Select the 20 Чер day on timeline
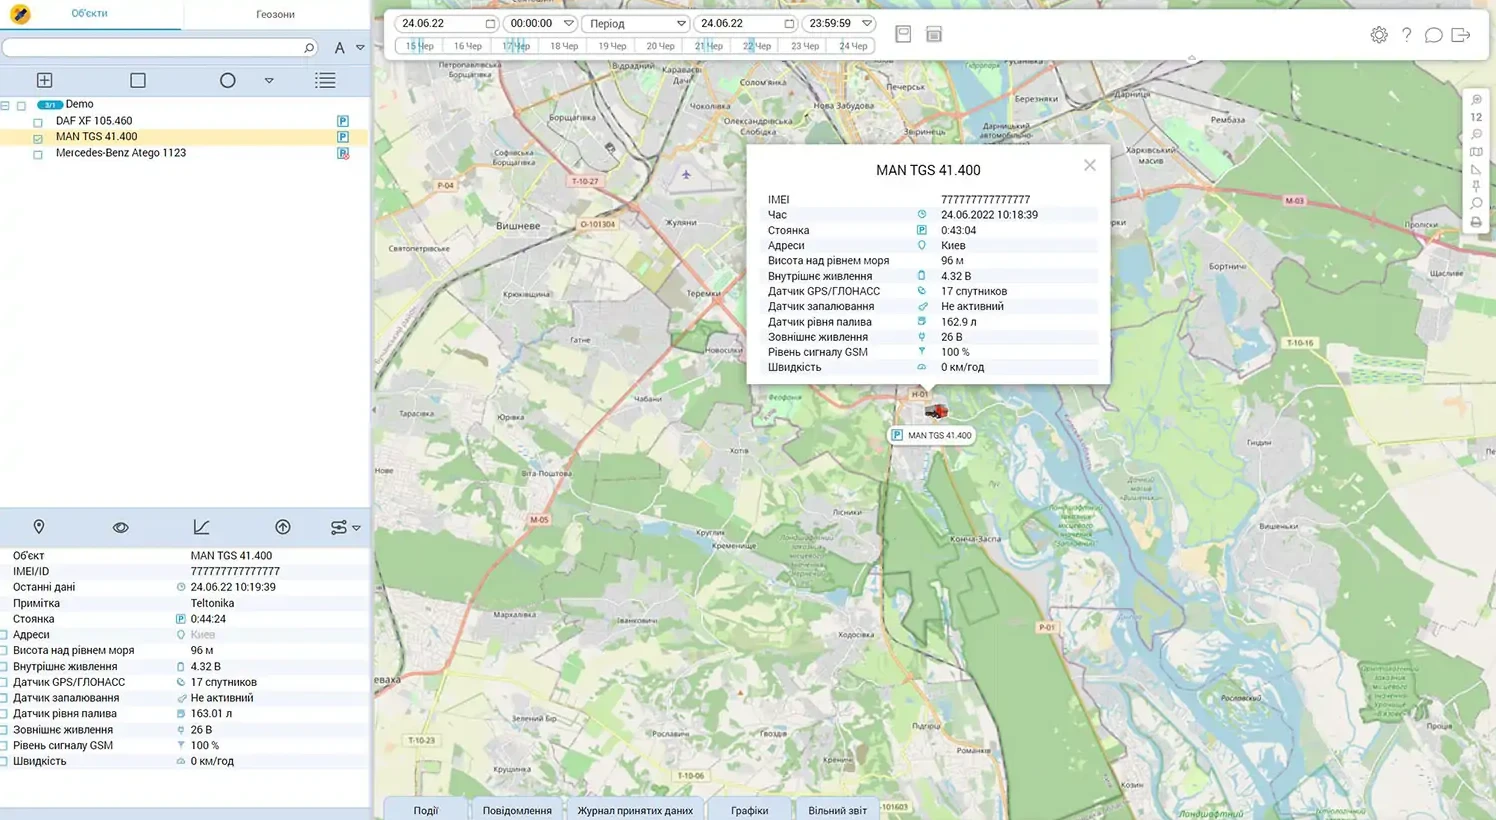The height and width of the screenshot is (820, 1496). [660, 46]
